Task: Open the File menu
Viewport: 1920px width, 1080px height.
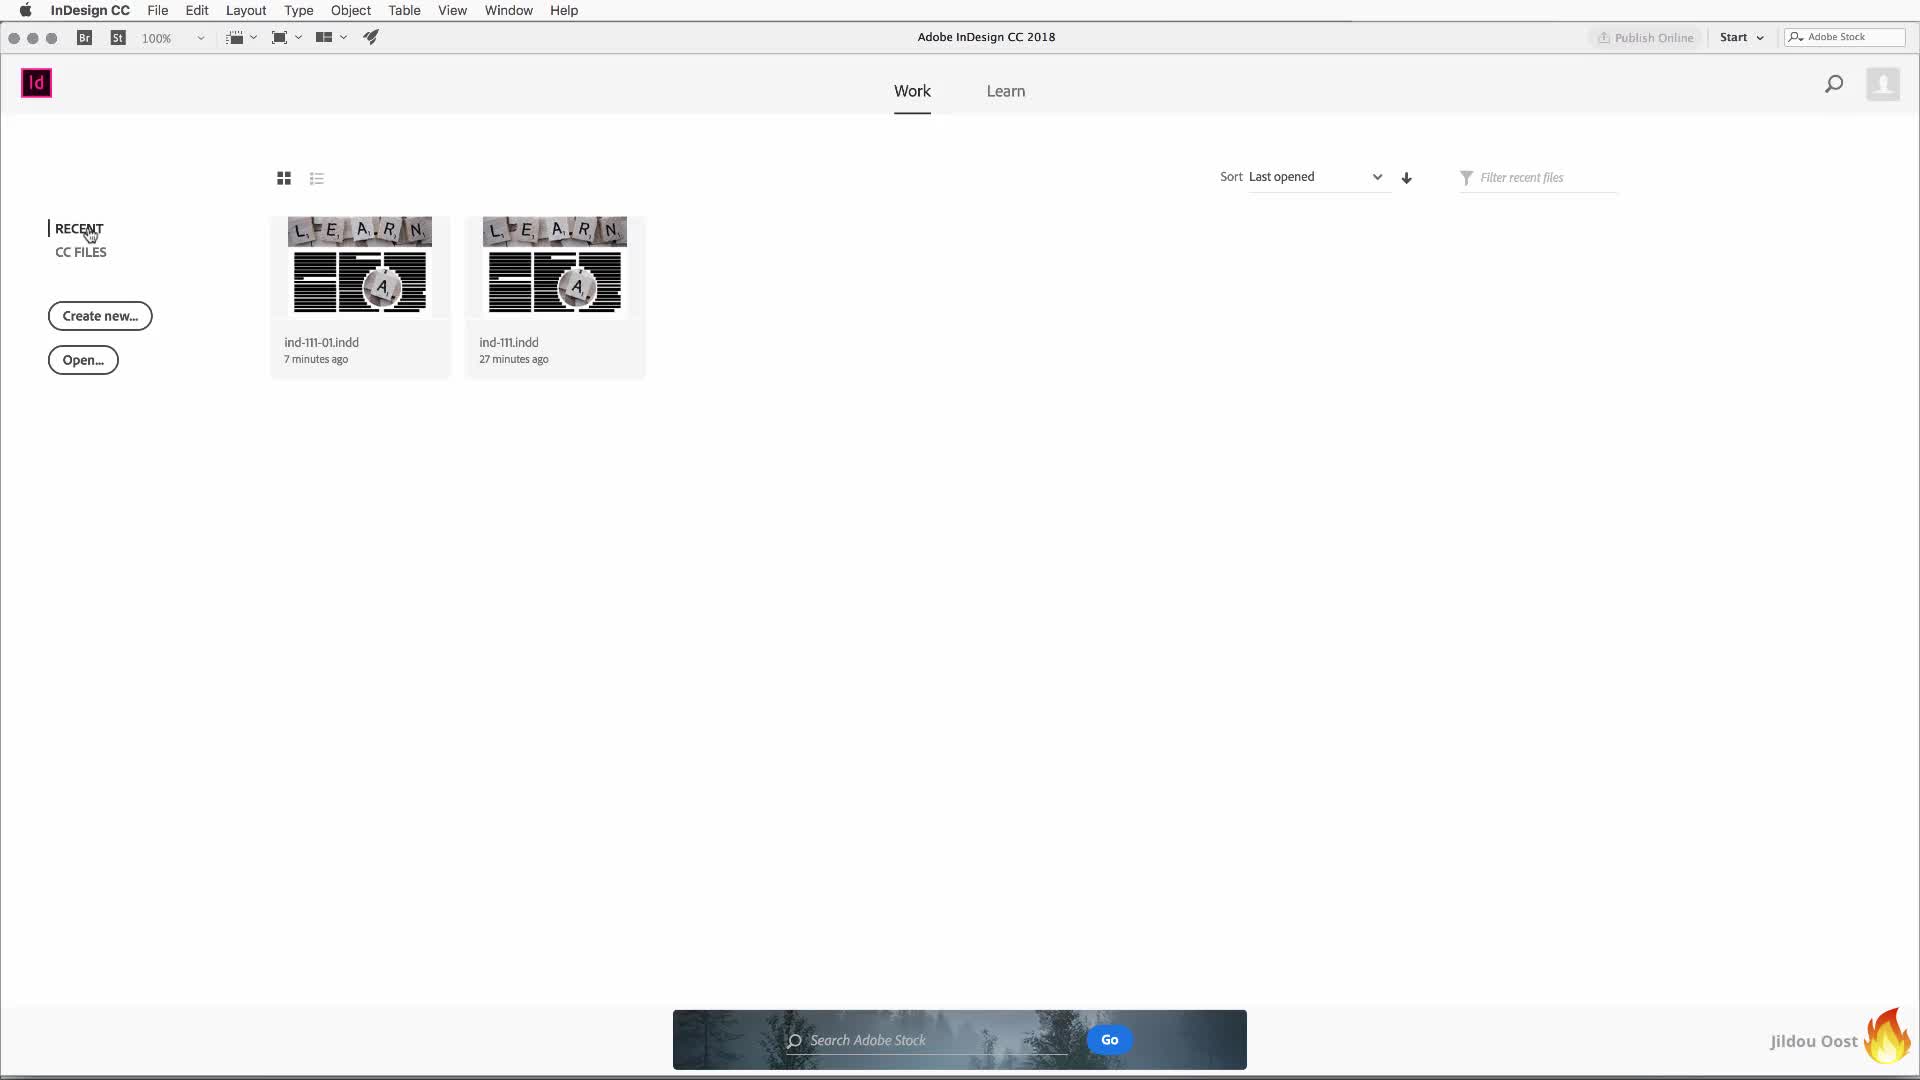Action: click(x=157, y=10)
